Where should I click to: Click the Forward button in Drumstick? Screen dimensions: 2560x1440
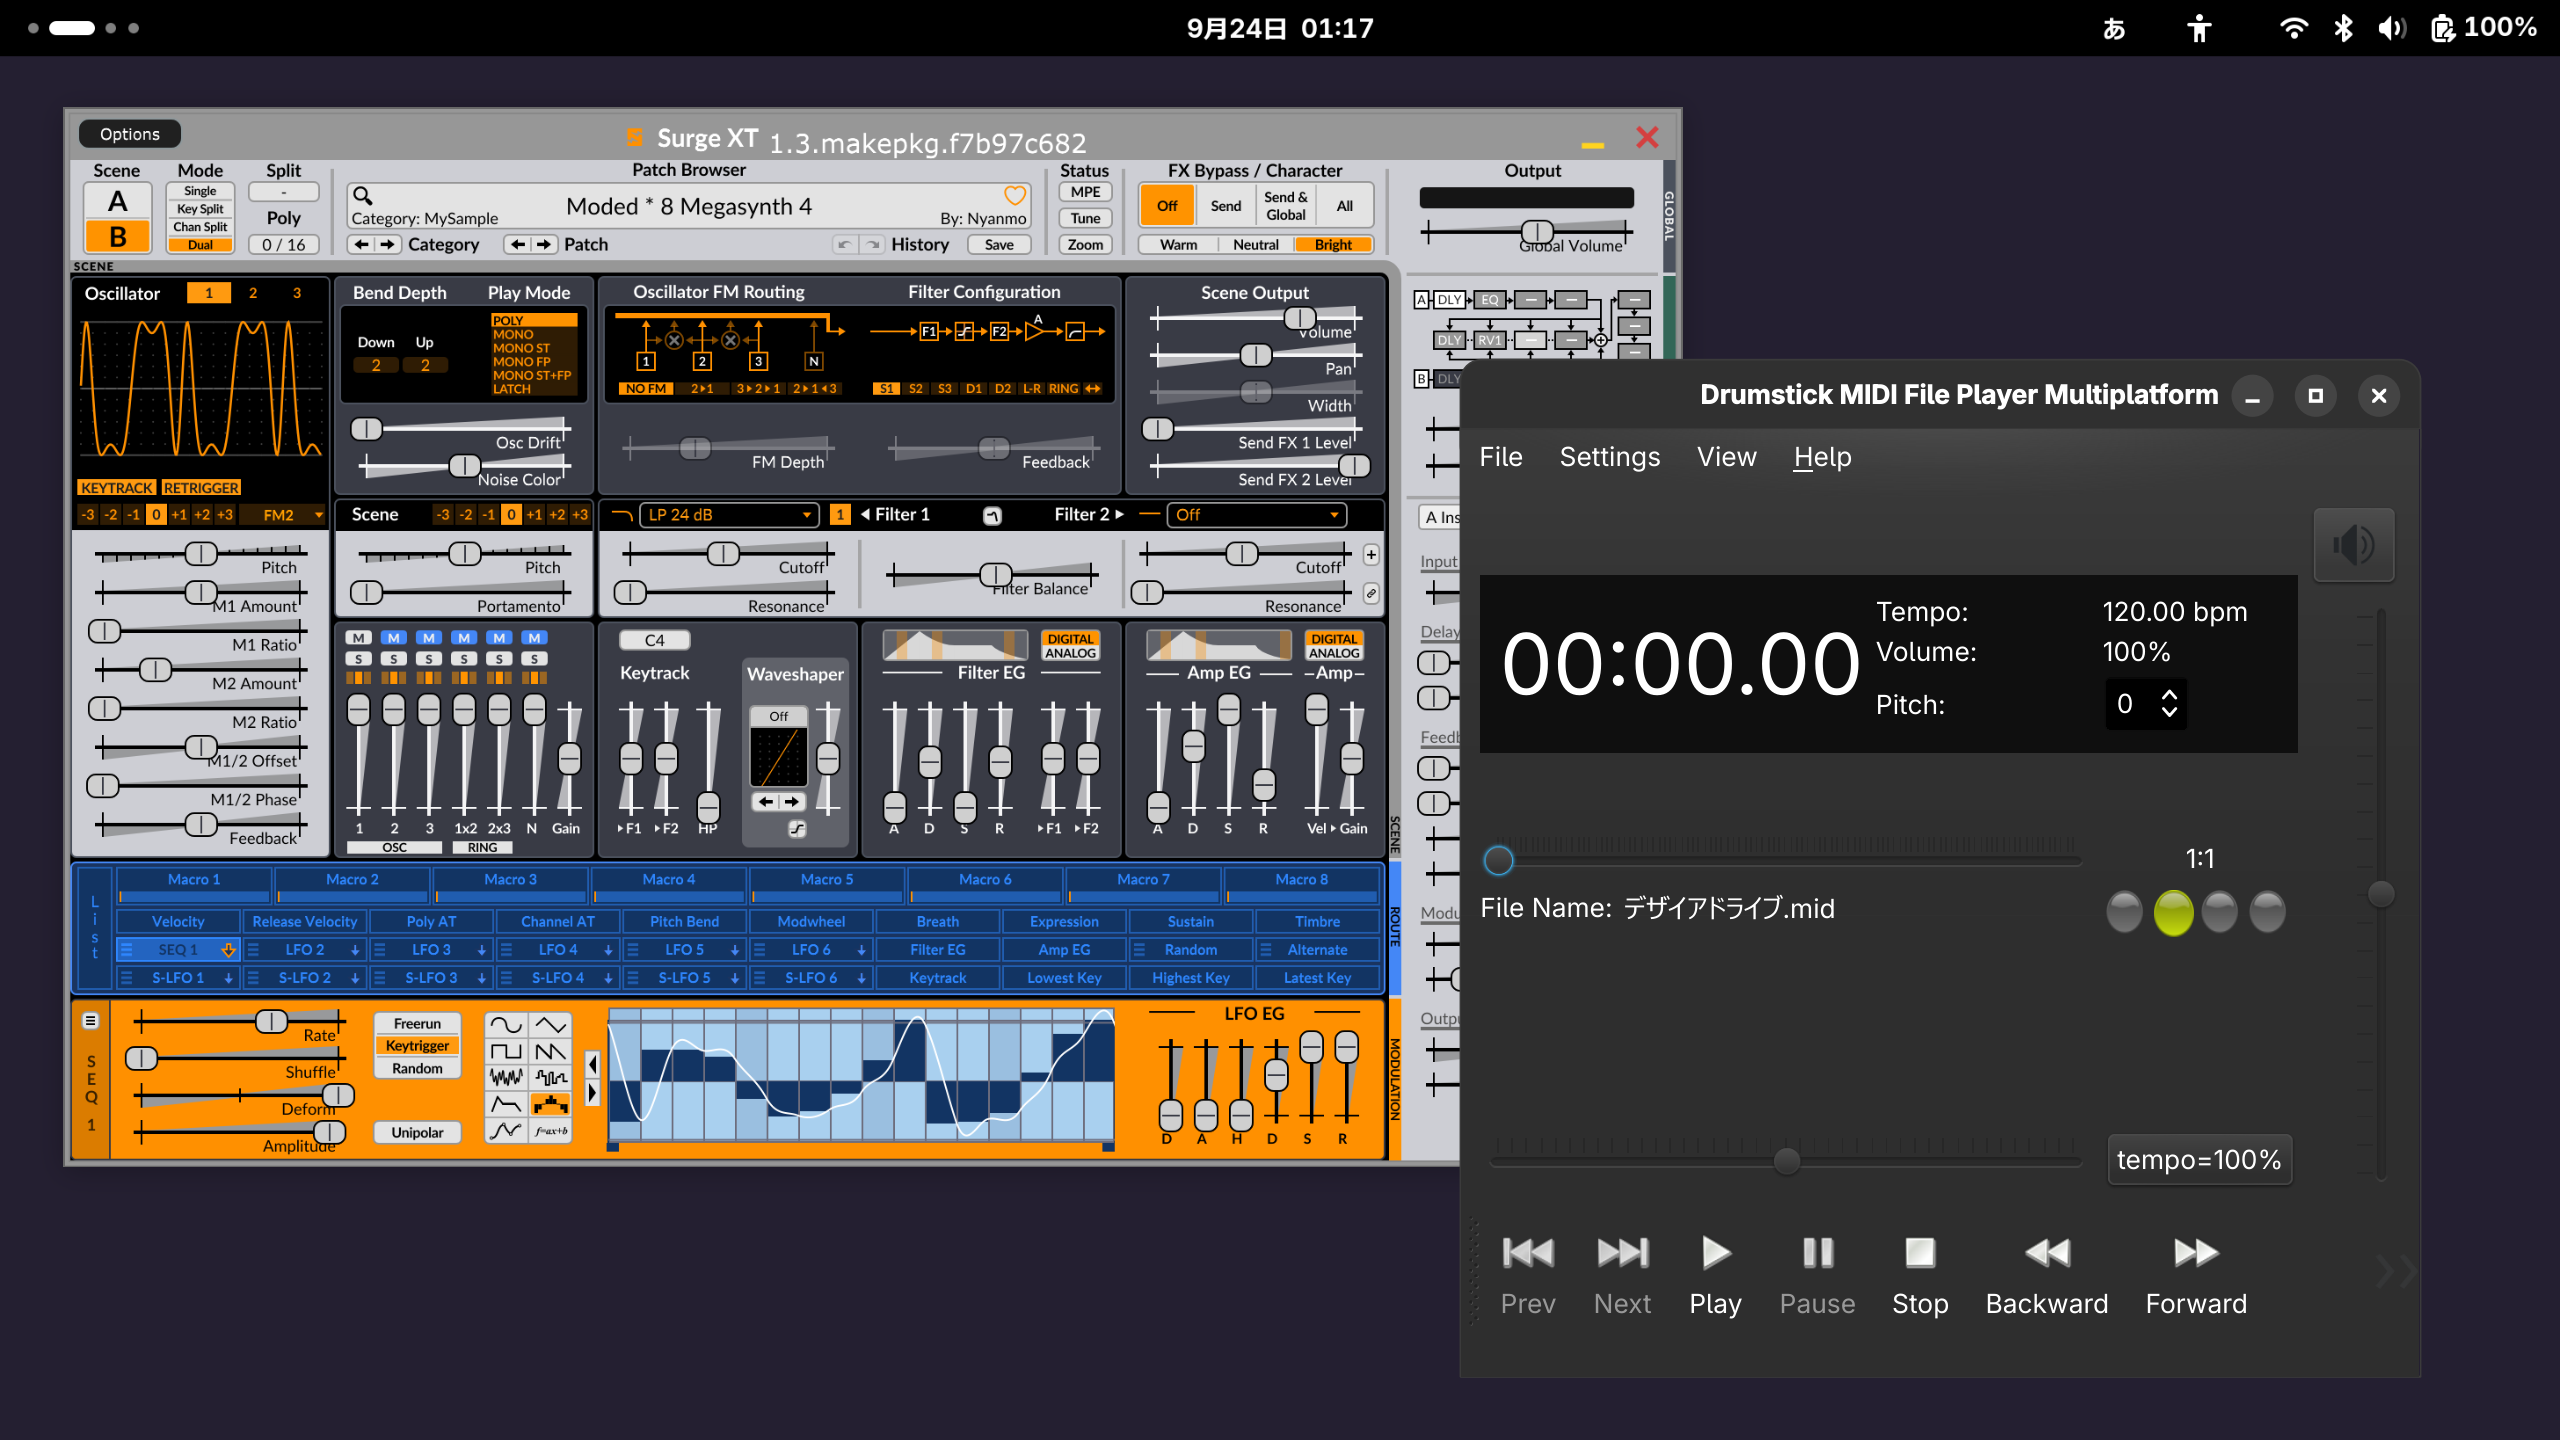tap(2196, 1277)
